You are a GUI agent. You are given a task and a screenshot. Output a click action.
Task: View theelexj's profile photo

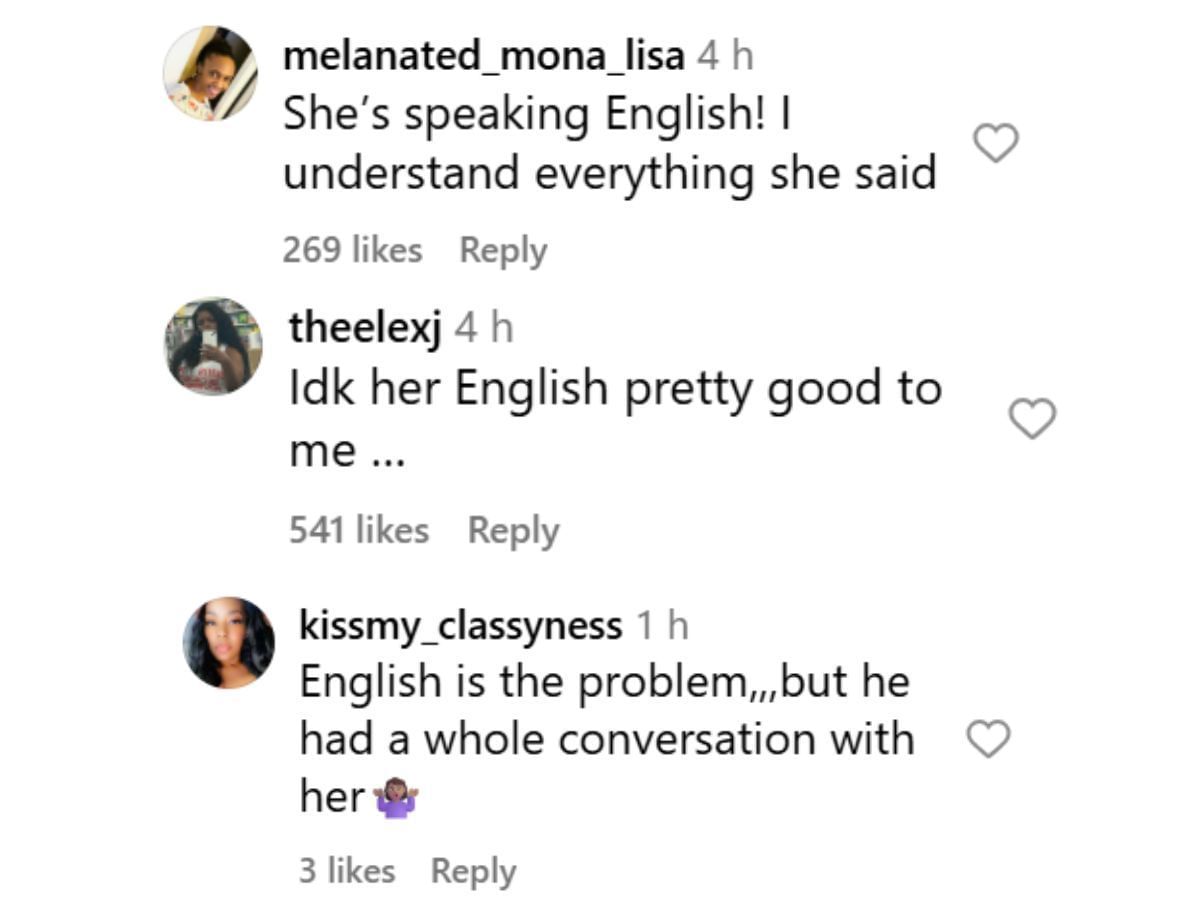[213, 346]
